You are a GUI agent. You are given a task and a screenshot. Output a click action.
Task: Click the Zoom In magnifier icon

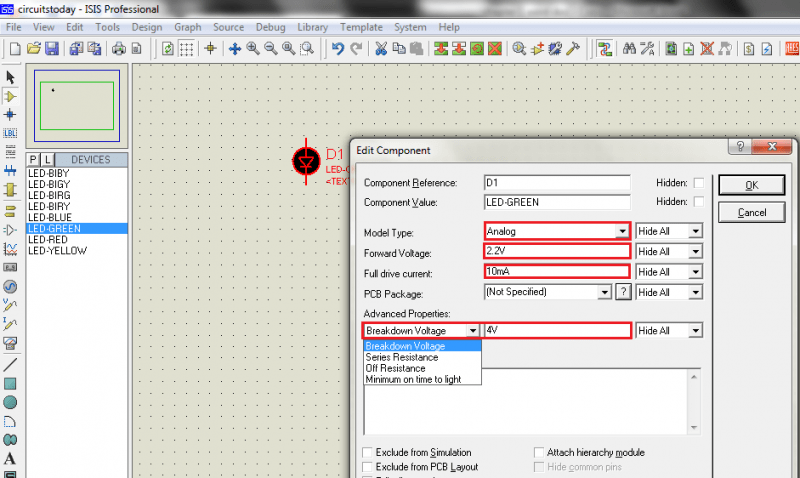pyautogui.click(x=253, y=48)
